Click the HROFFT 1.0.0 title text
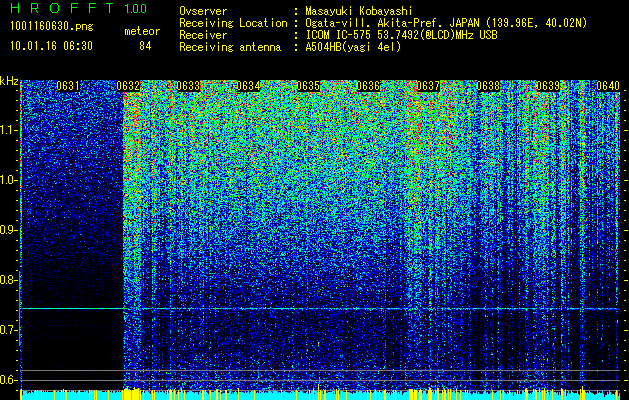 tap(78, 8)
